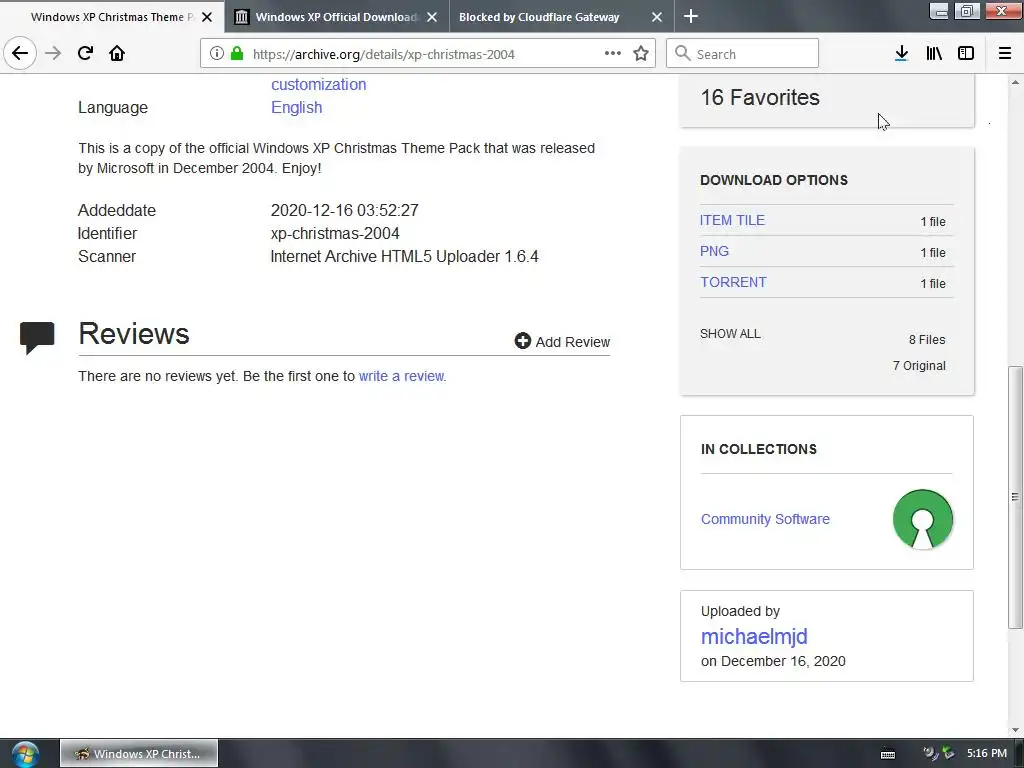Viewport: 1024px width, 768px height.
Task: Click the 8 Files count text
Action: click(x=927, y=340)
